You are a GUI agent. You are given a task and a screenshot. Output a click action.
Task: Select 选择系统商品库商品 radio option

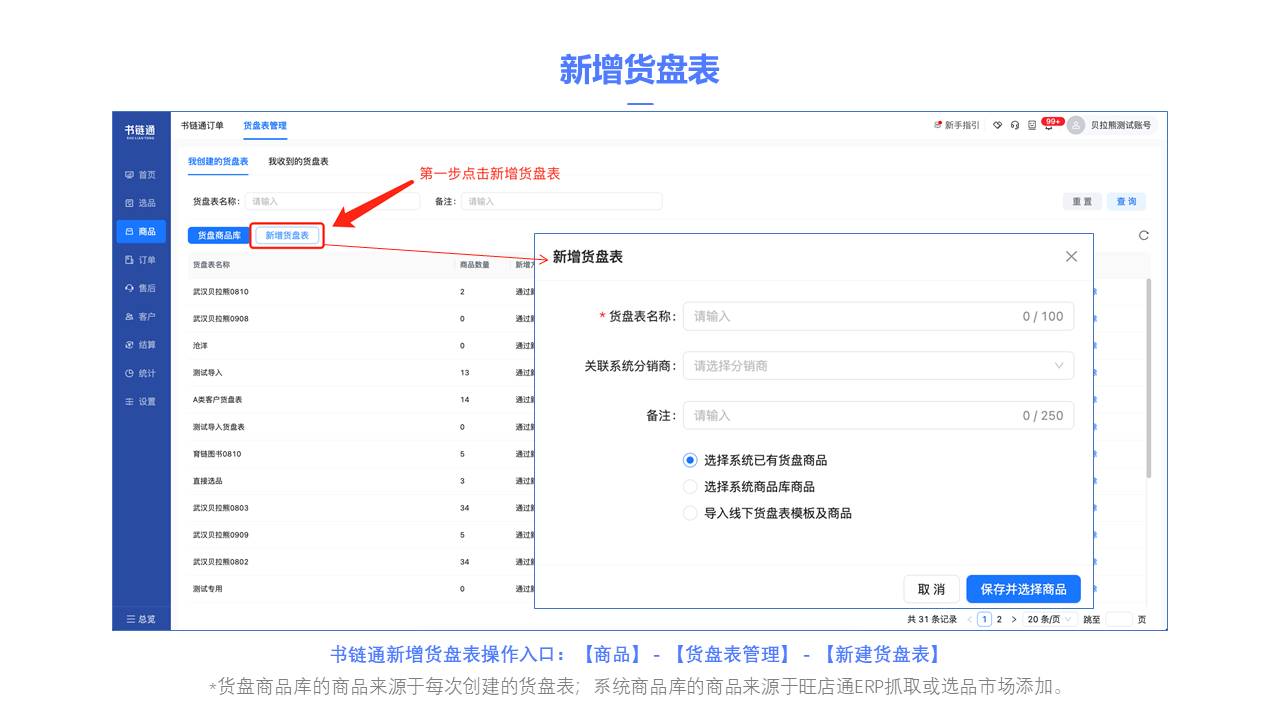[690, 486]
